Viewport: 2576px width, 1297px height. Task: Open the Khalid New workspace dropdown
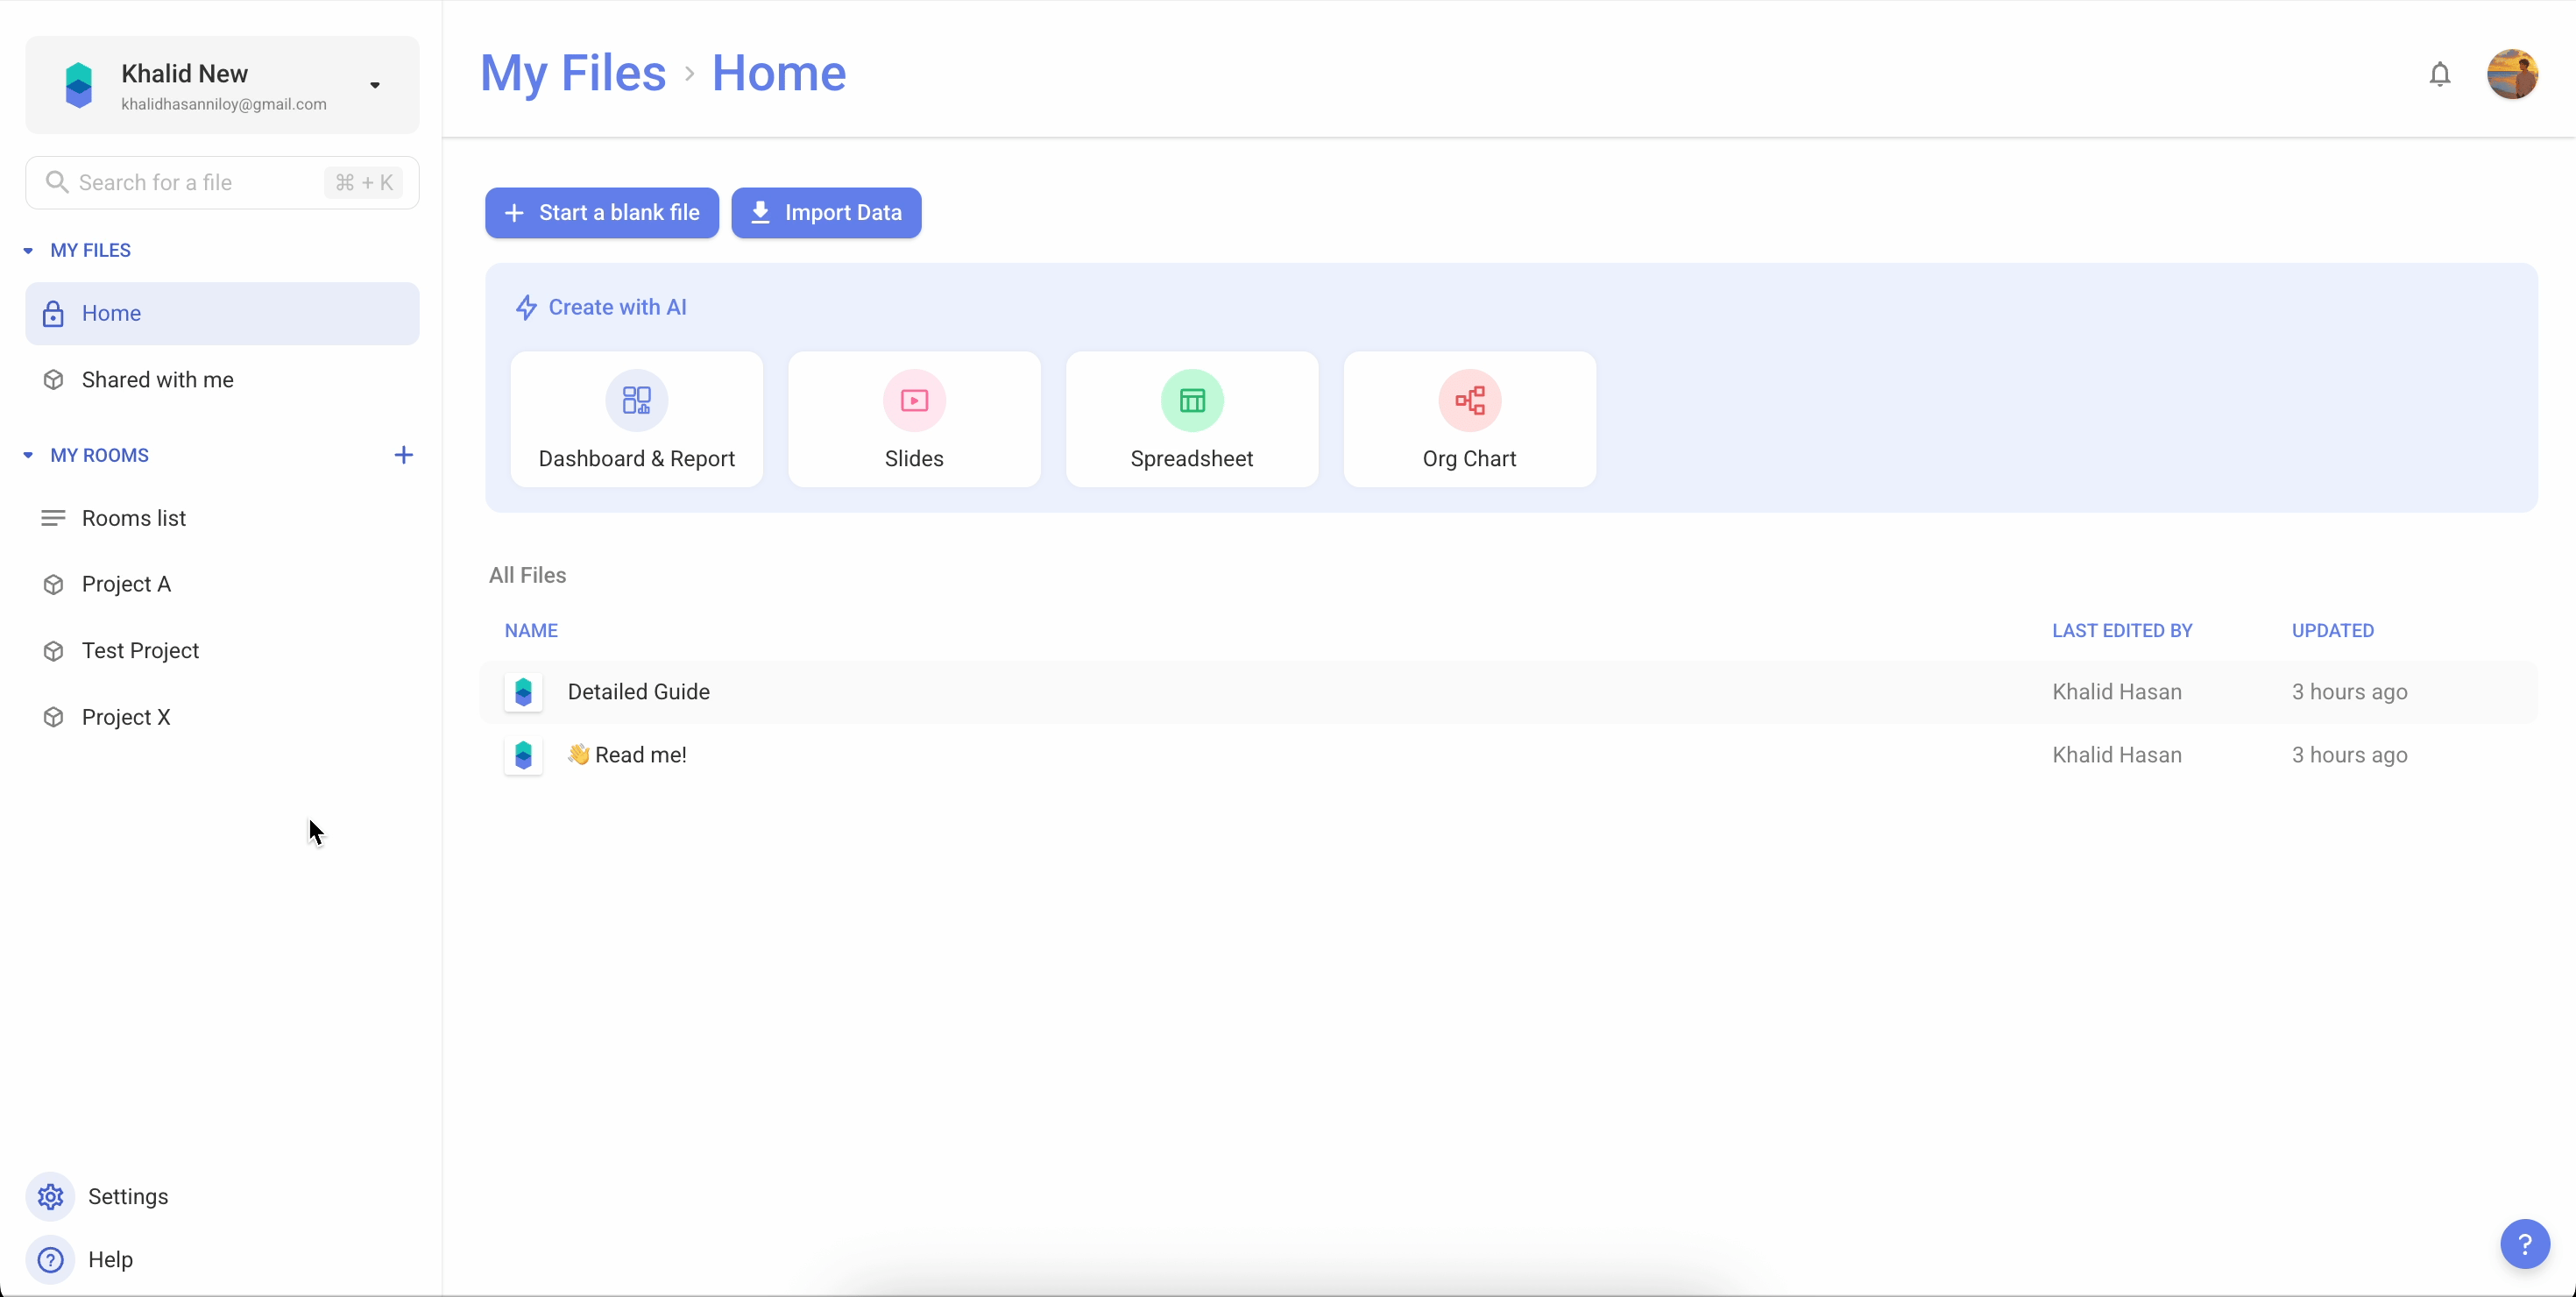(375, 85)
